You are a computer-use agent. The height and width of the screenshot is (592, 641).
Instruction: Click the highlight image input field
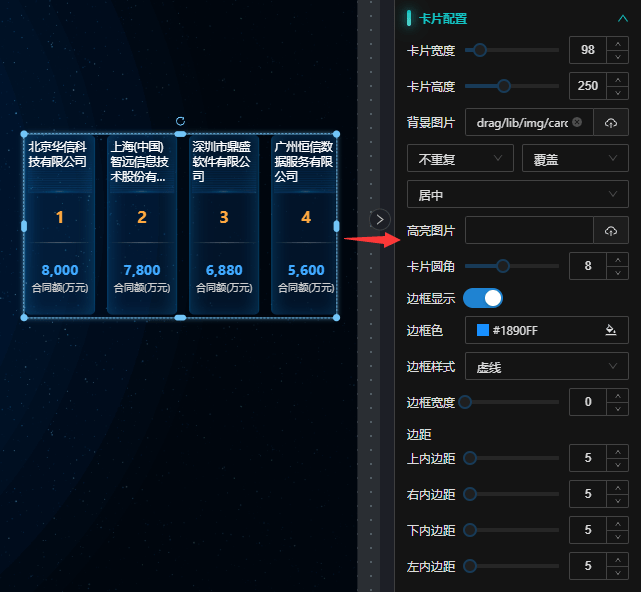(529, 231)
